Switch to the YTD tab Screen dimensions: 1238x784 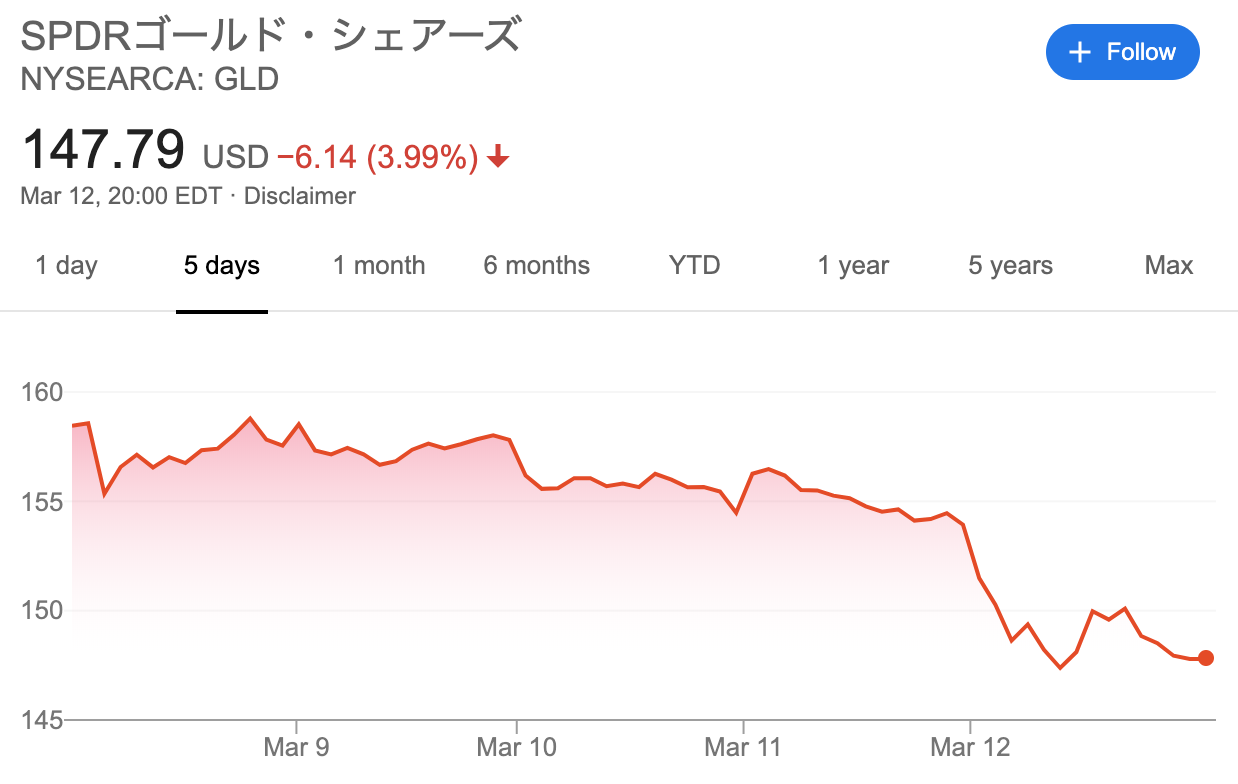coord(694,265)
